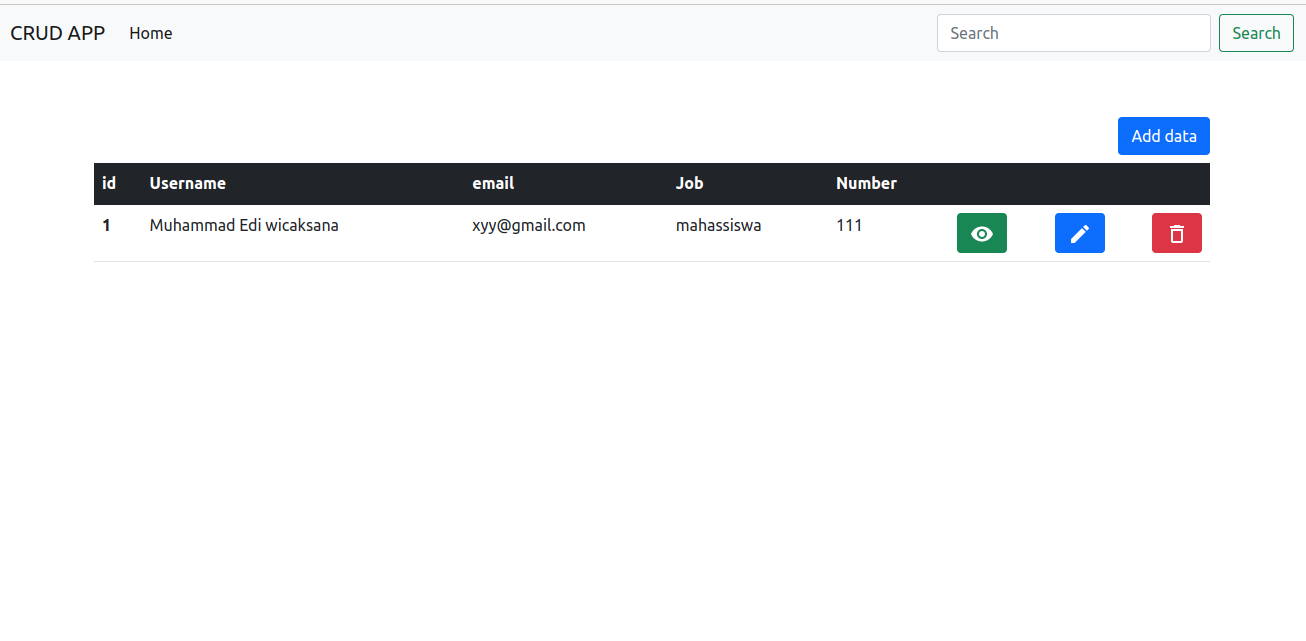Screen dimensions: 1306x641
Task: Select the Number column header
Action: (866, 183)
